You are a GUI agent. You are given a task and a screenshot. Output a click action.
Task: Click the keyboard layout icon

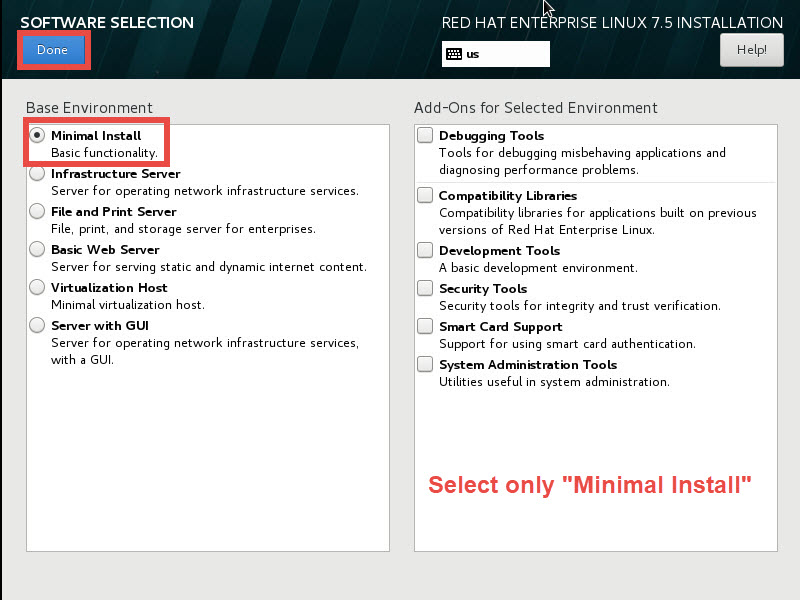coord(454,54)
